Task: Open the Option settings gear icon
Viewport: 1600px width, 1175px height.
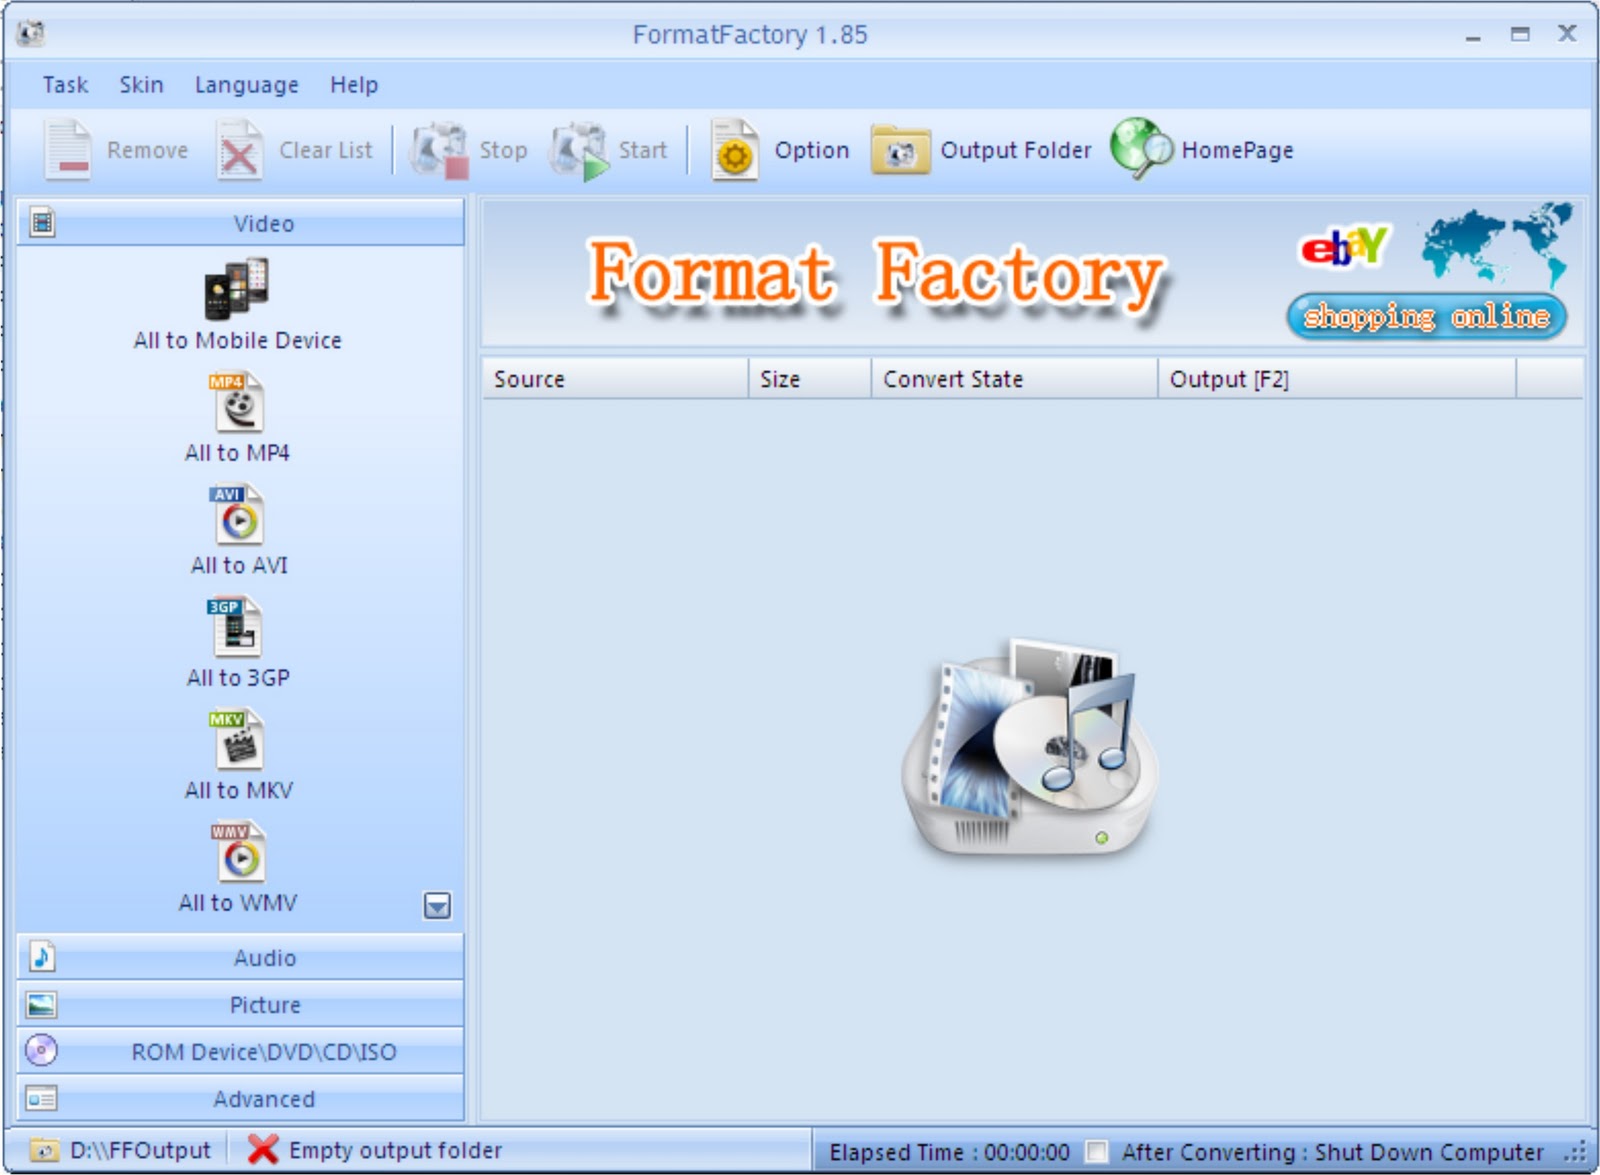Action: click(734, 150)
